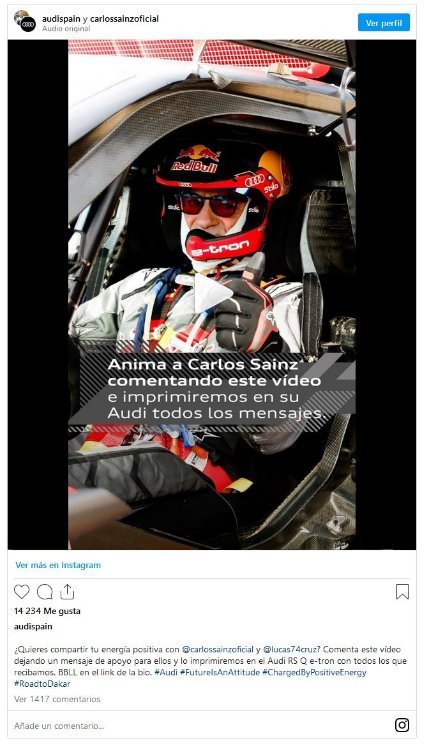Open comments via speech bubble icon
The height and width of the screenshot is (750, 429).
click(x=44, y=592)
